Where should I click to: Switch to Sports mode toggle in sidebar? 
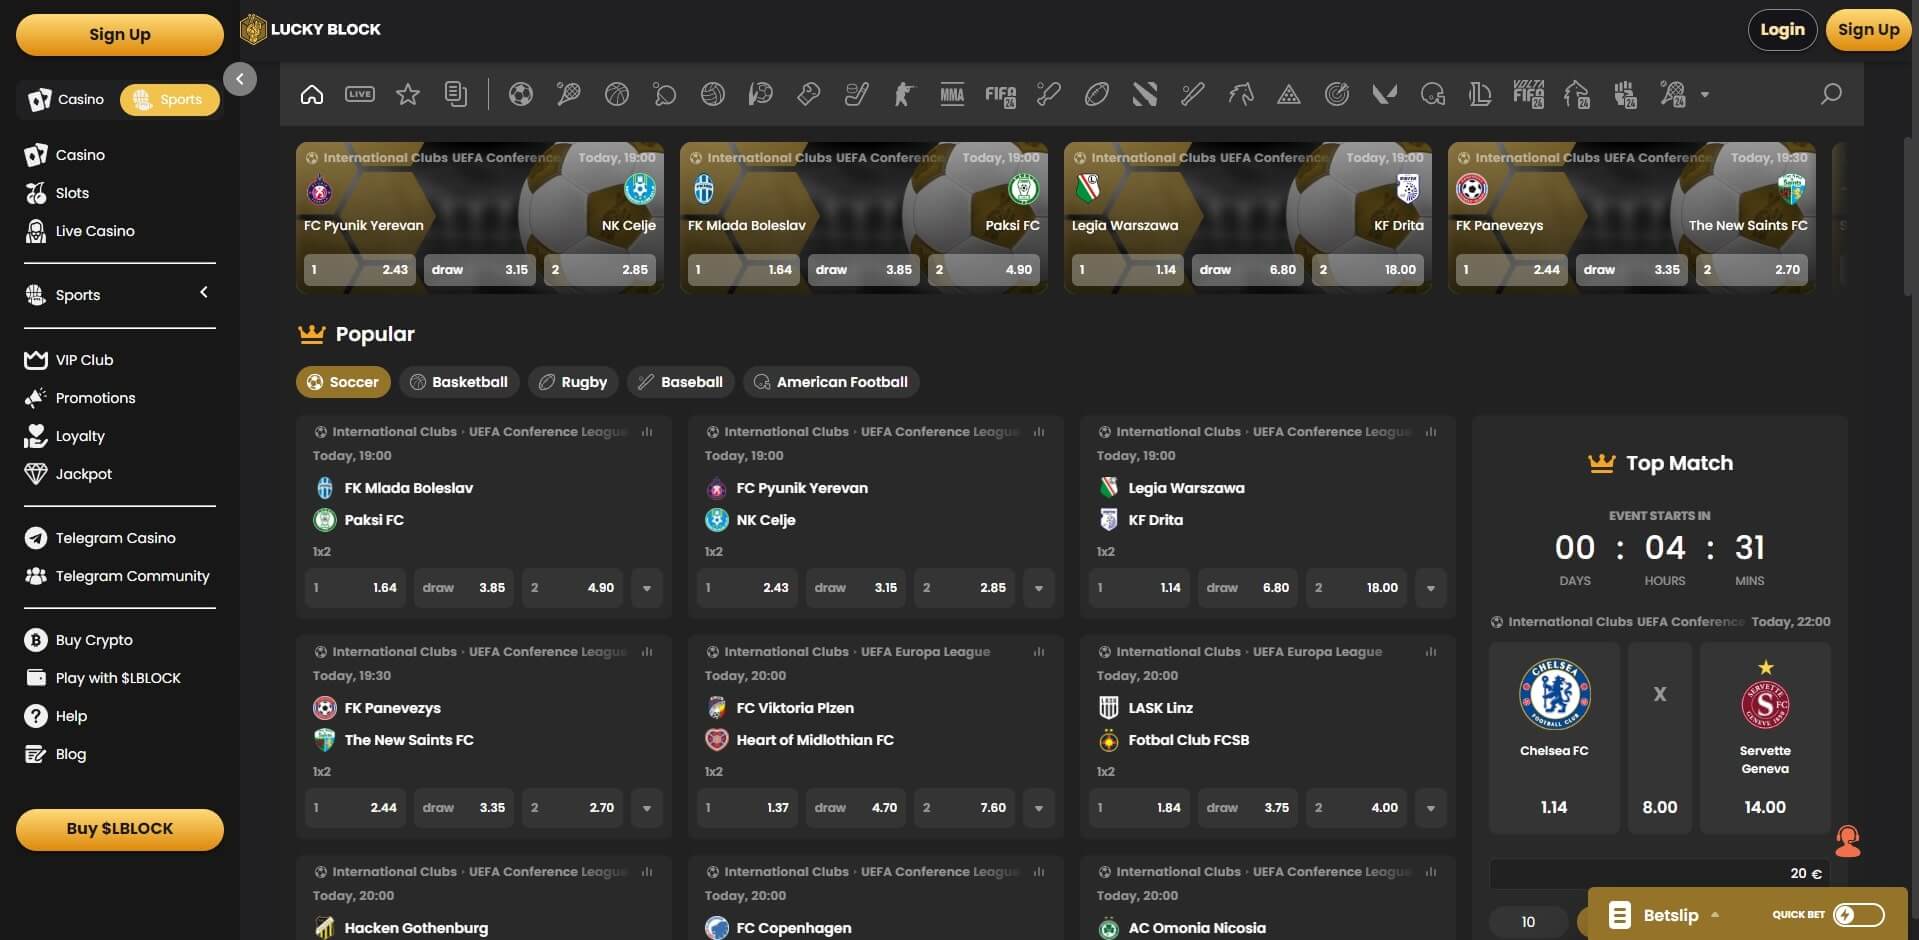pyautogui.click(x=169, y=99)
